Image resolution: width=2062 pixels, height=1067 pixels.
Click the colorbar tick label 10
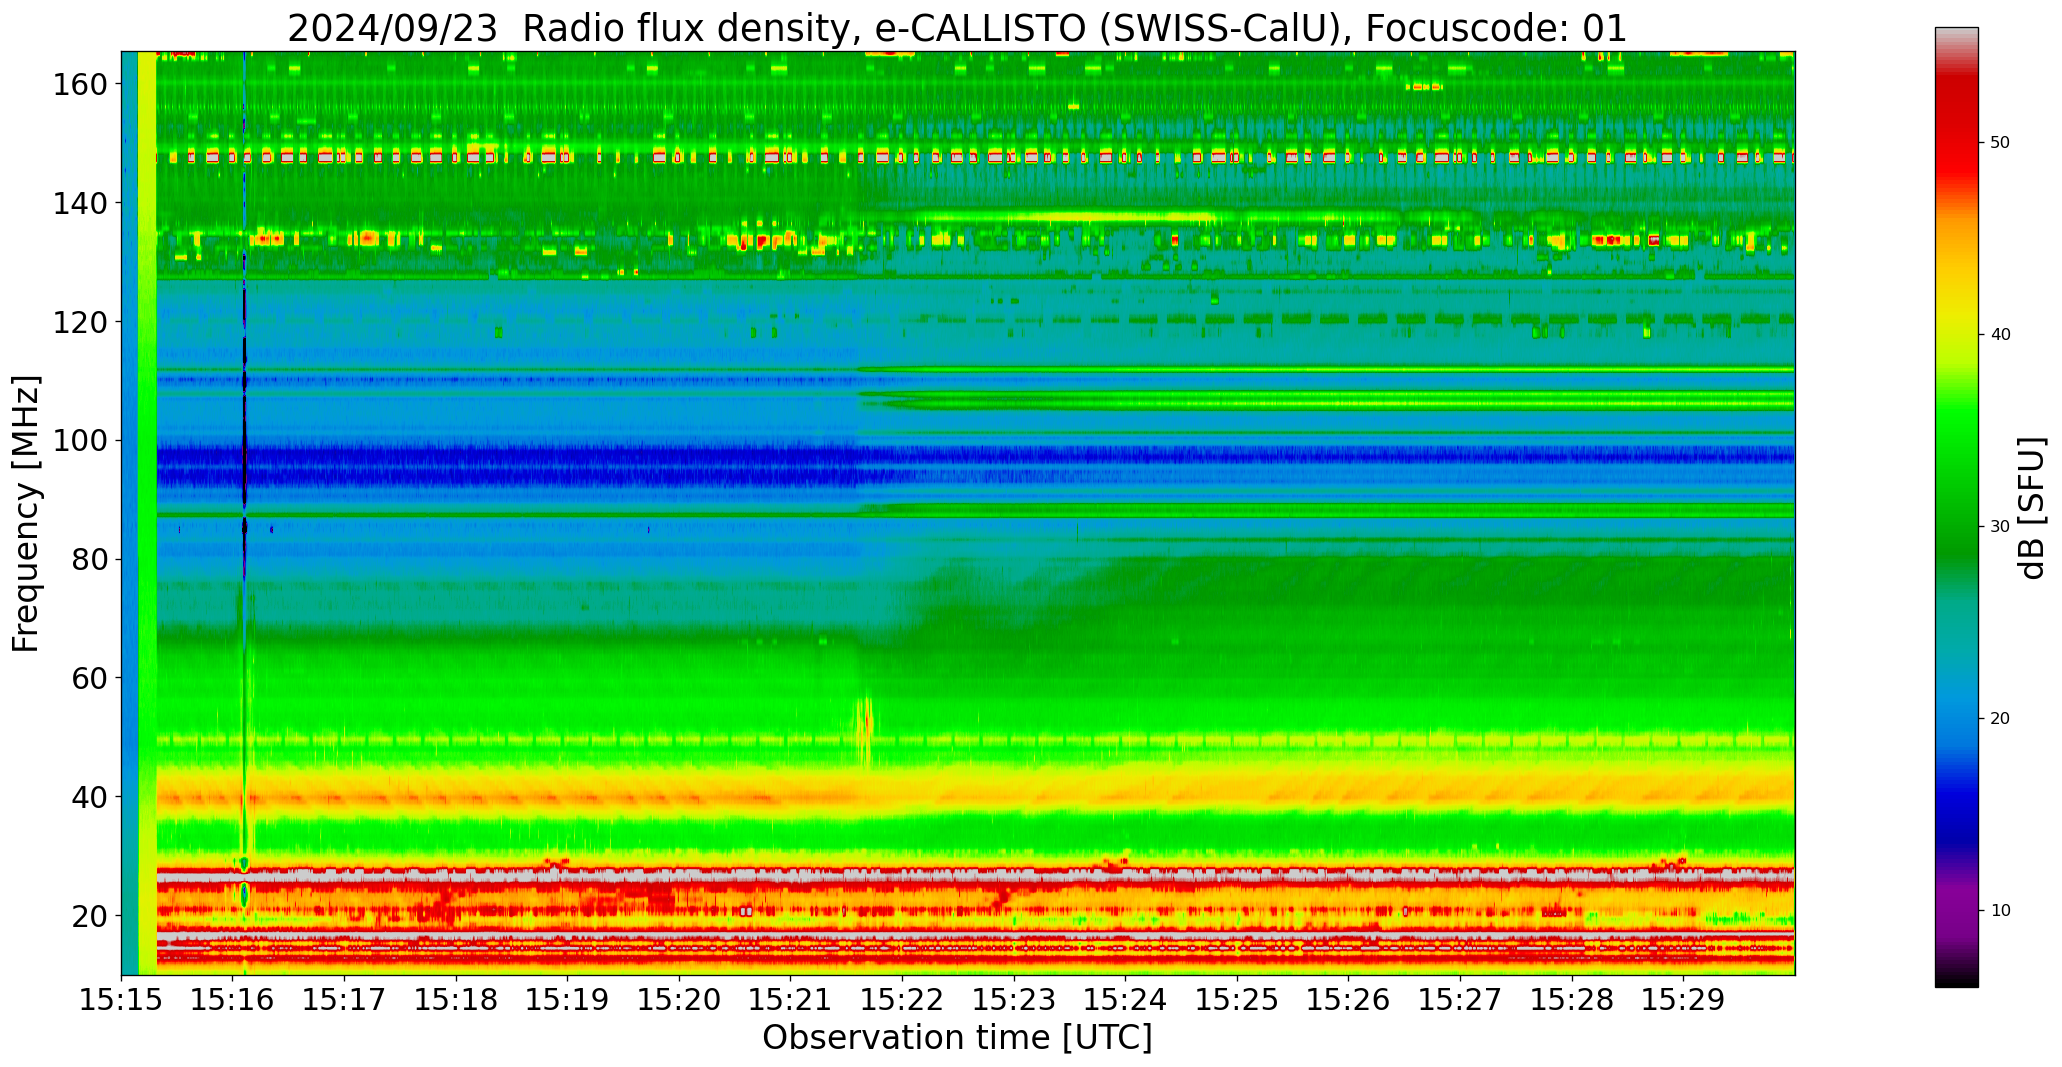tap(2000, 910)
